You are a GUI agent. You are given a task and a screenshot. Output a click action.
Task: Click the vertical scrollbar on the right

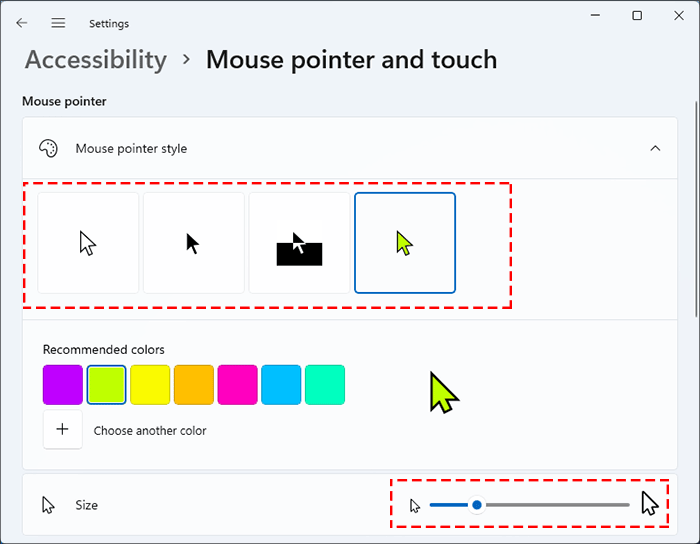pos(697,210)
